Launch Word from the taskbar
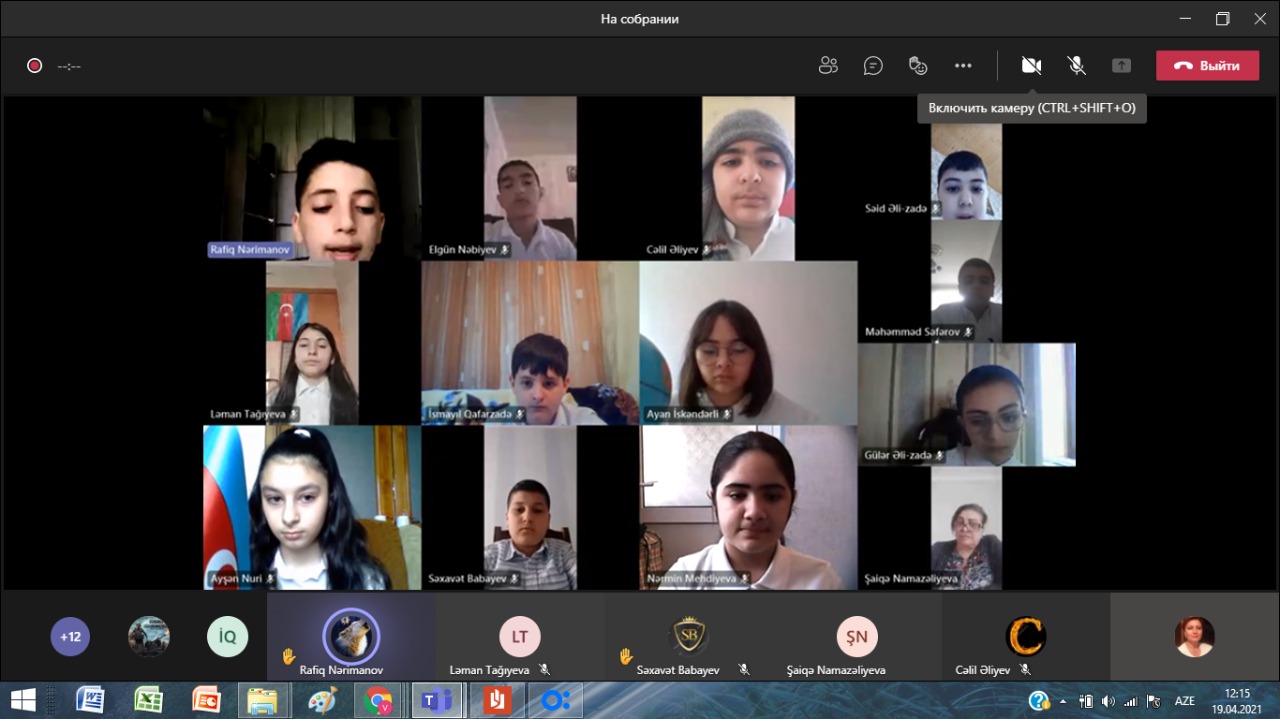Viewport: 1280px width, 719px height. point(90,700)
